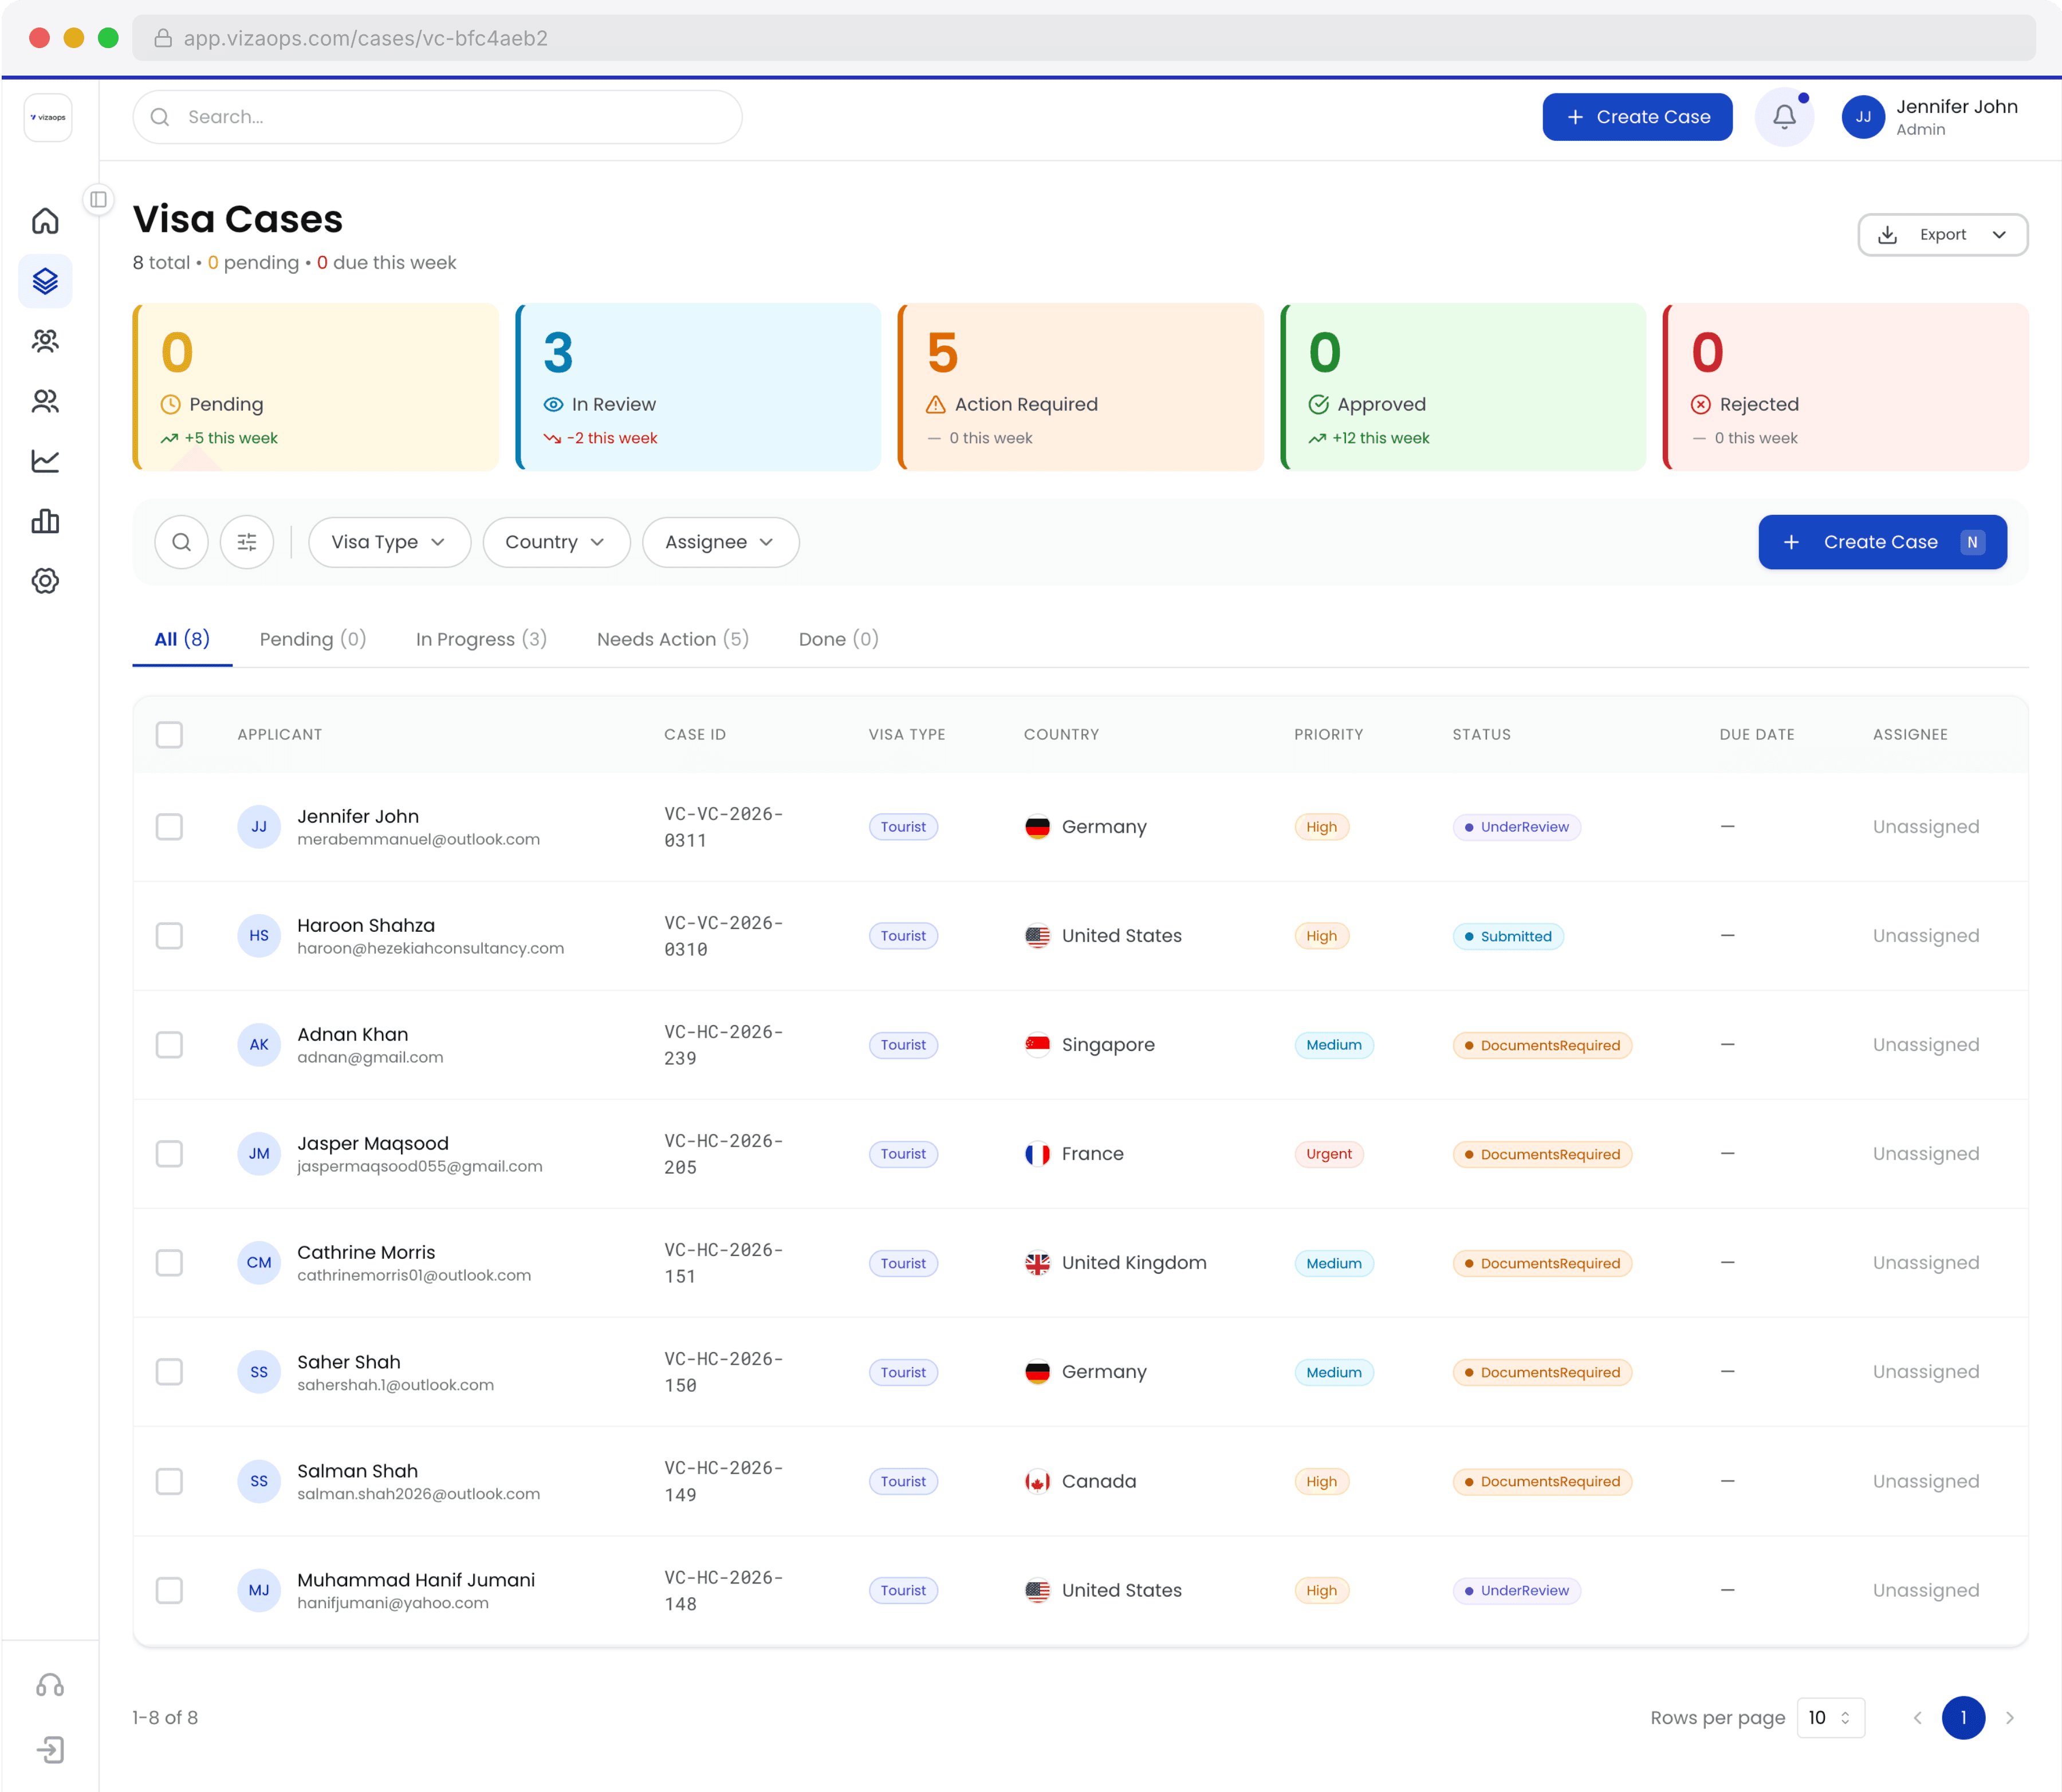Select the checkbox on Jasper Maqsood's row

point(170,1153)
